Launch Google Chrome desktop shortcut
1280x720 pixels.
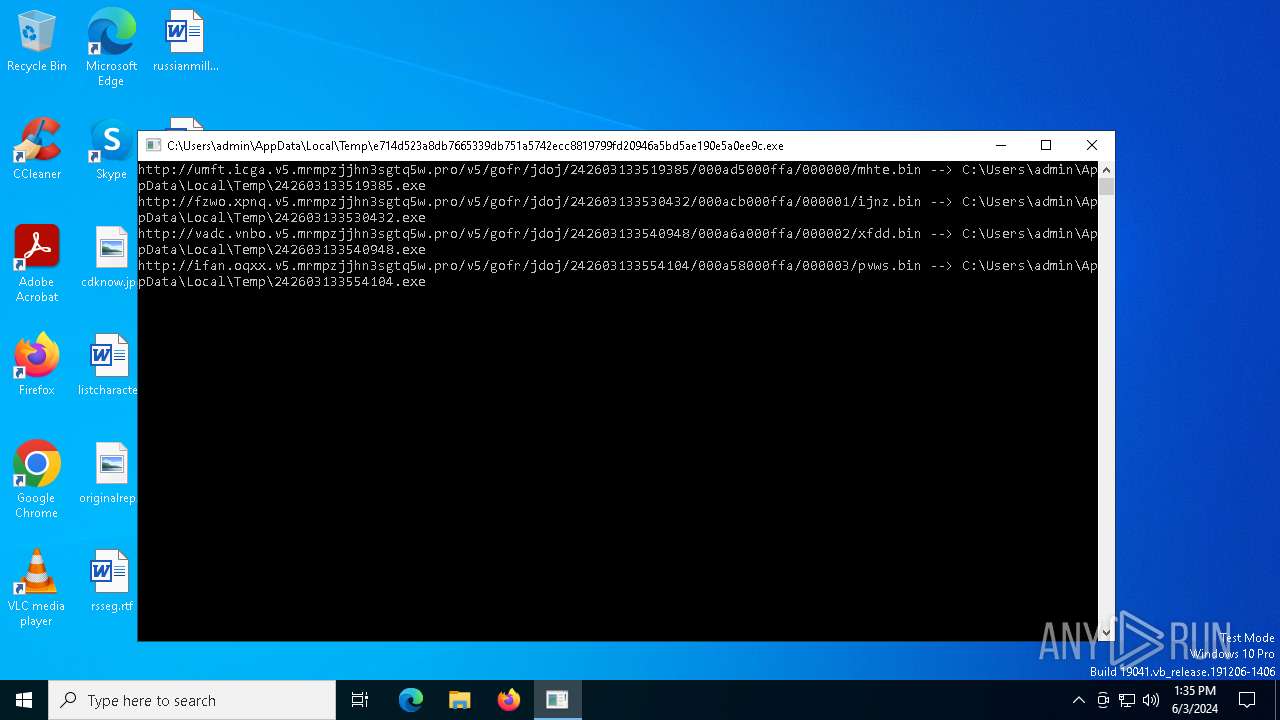(x=37, y=480)
